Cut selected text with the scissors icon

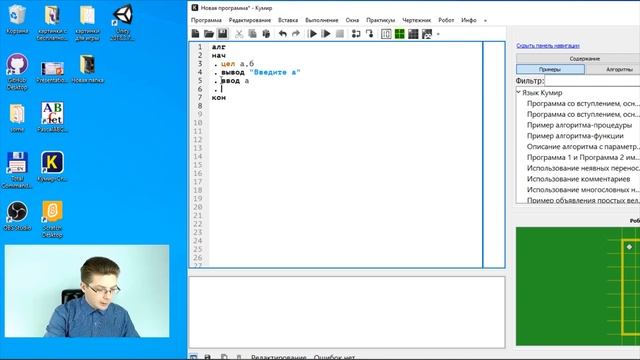point(239,34)
